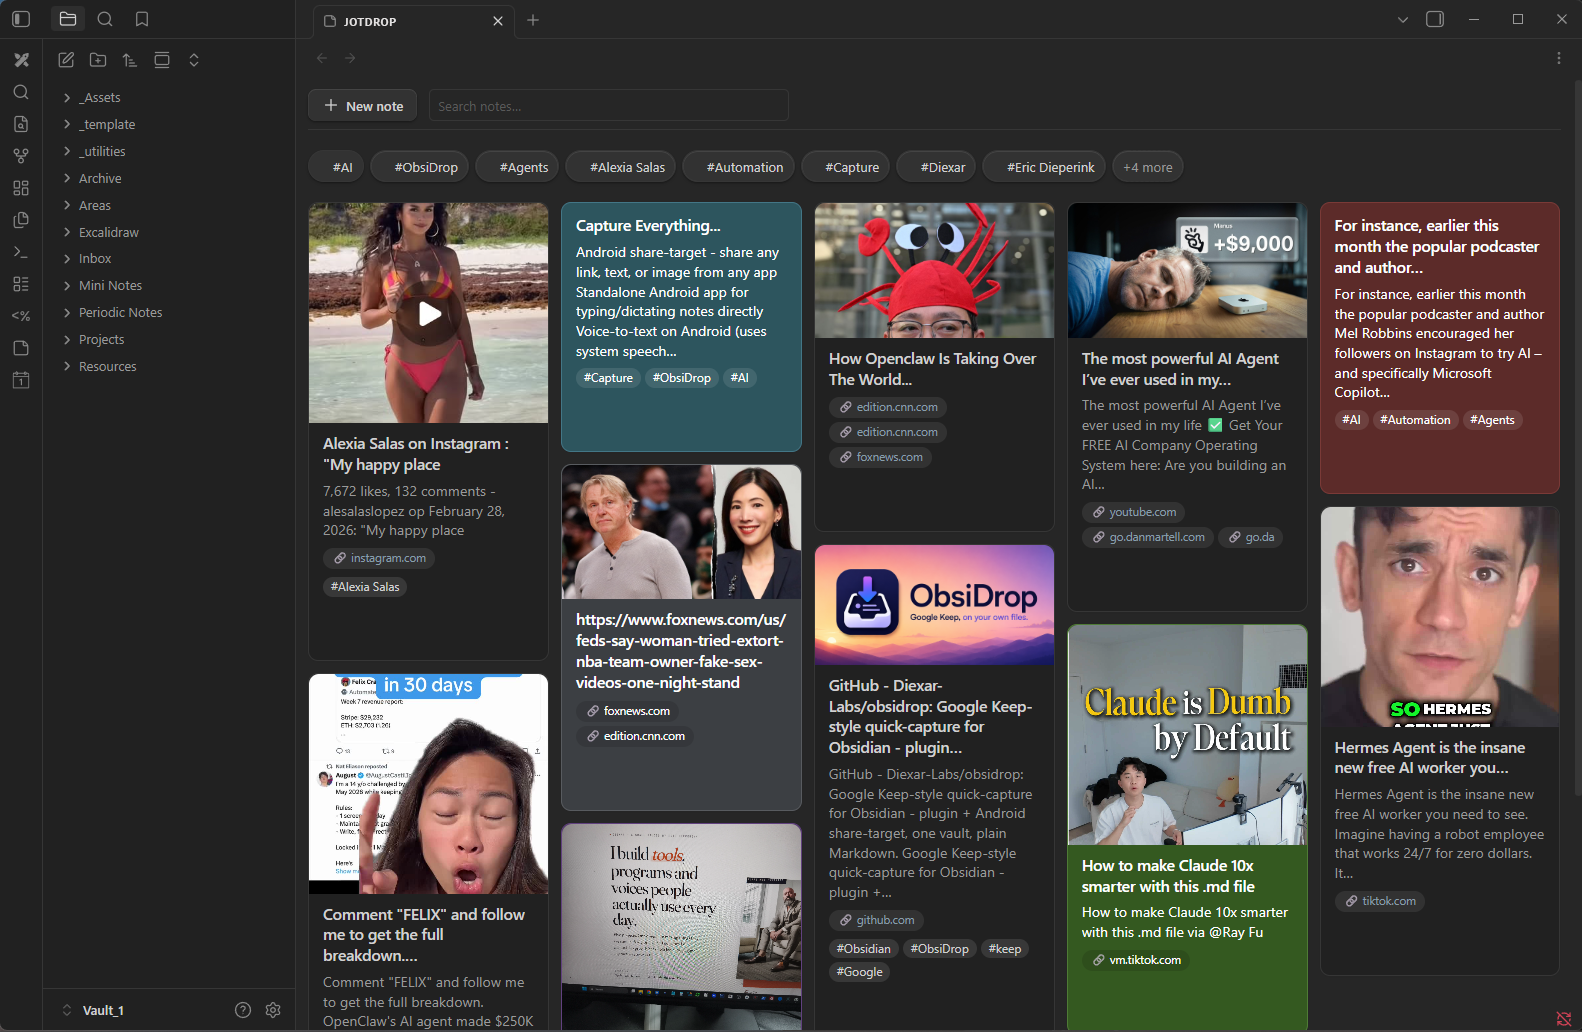
Task: Click the New note button
Action: pos(363,105)
